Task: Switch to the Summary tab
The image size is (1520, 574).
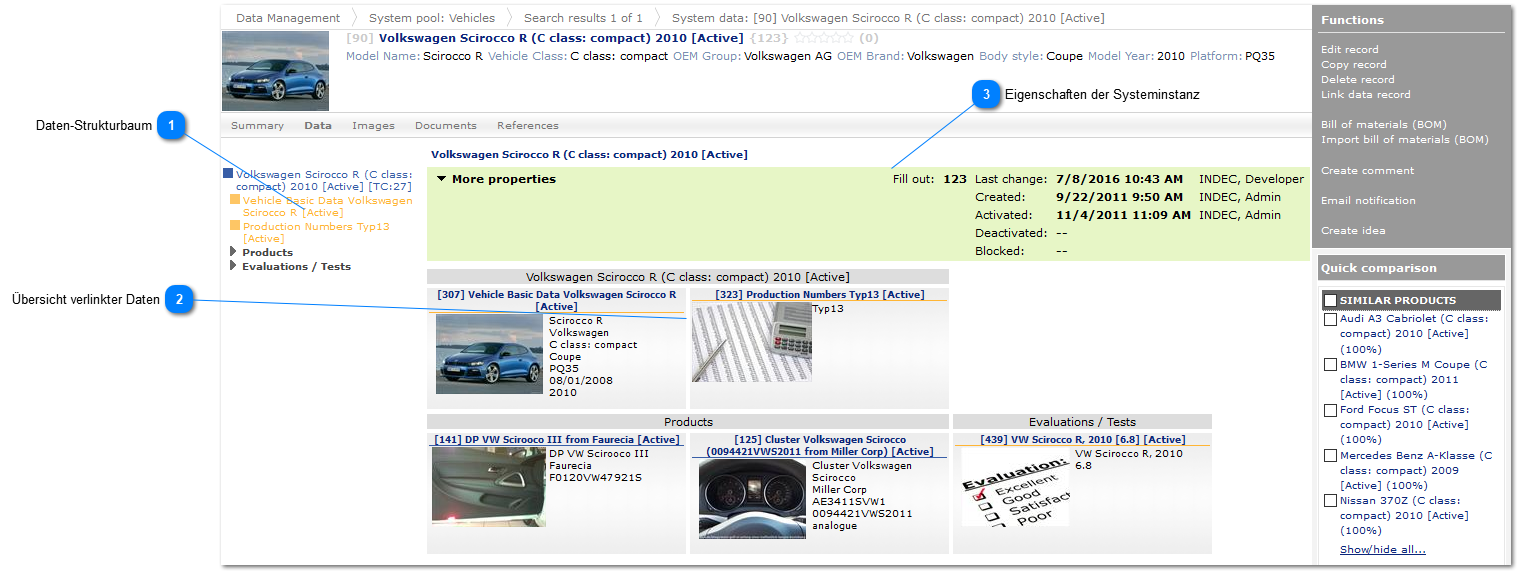Action: pos(257,126)
